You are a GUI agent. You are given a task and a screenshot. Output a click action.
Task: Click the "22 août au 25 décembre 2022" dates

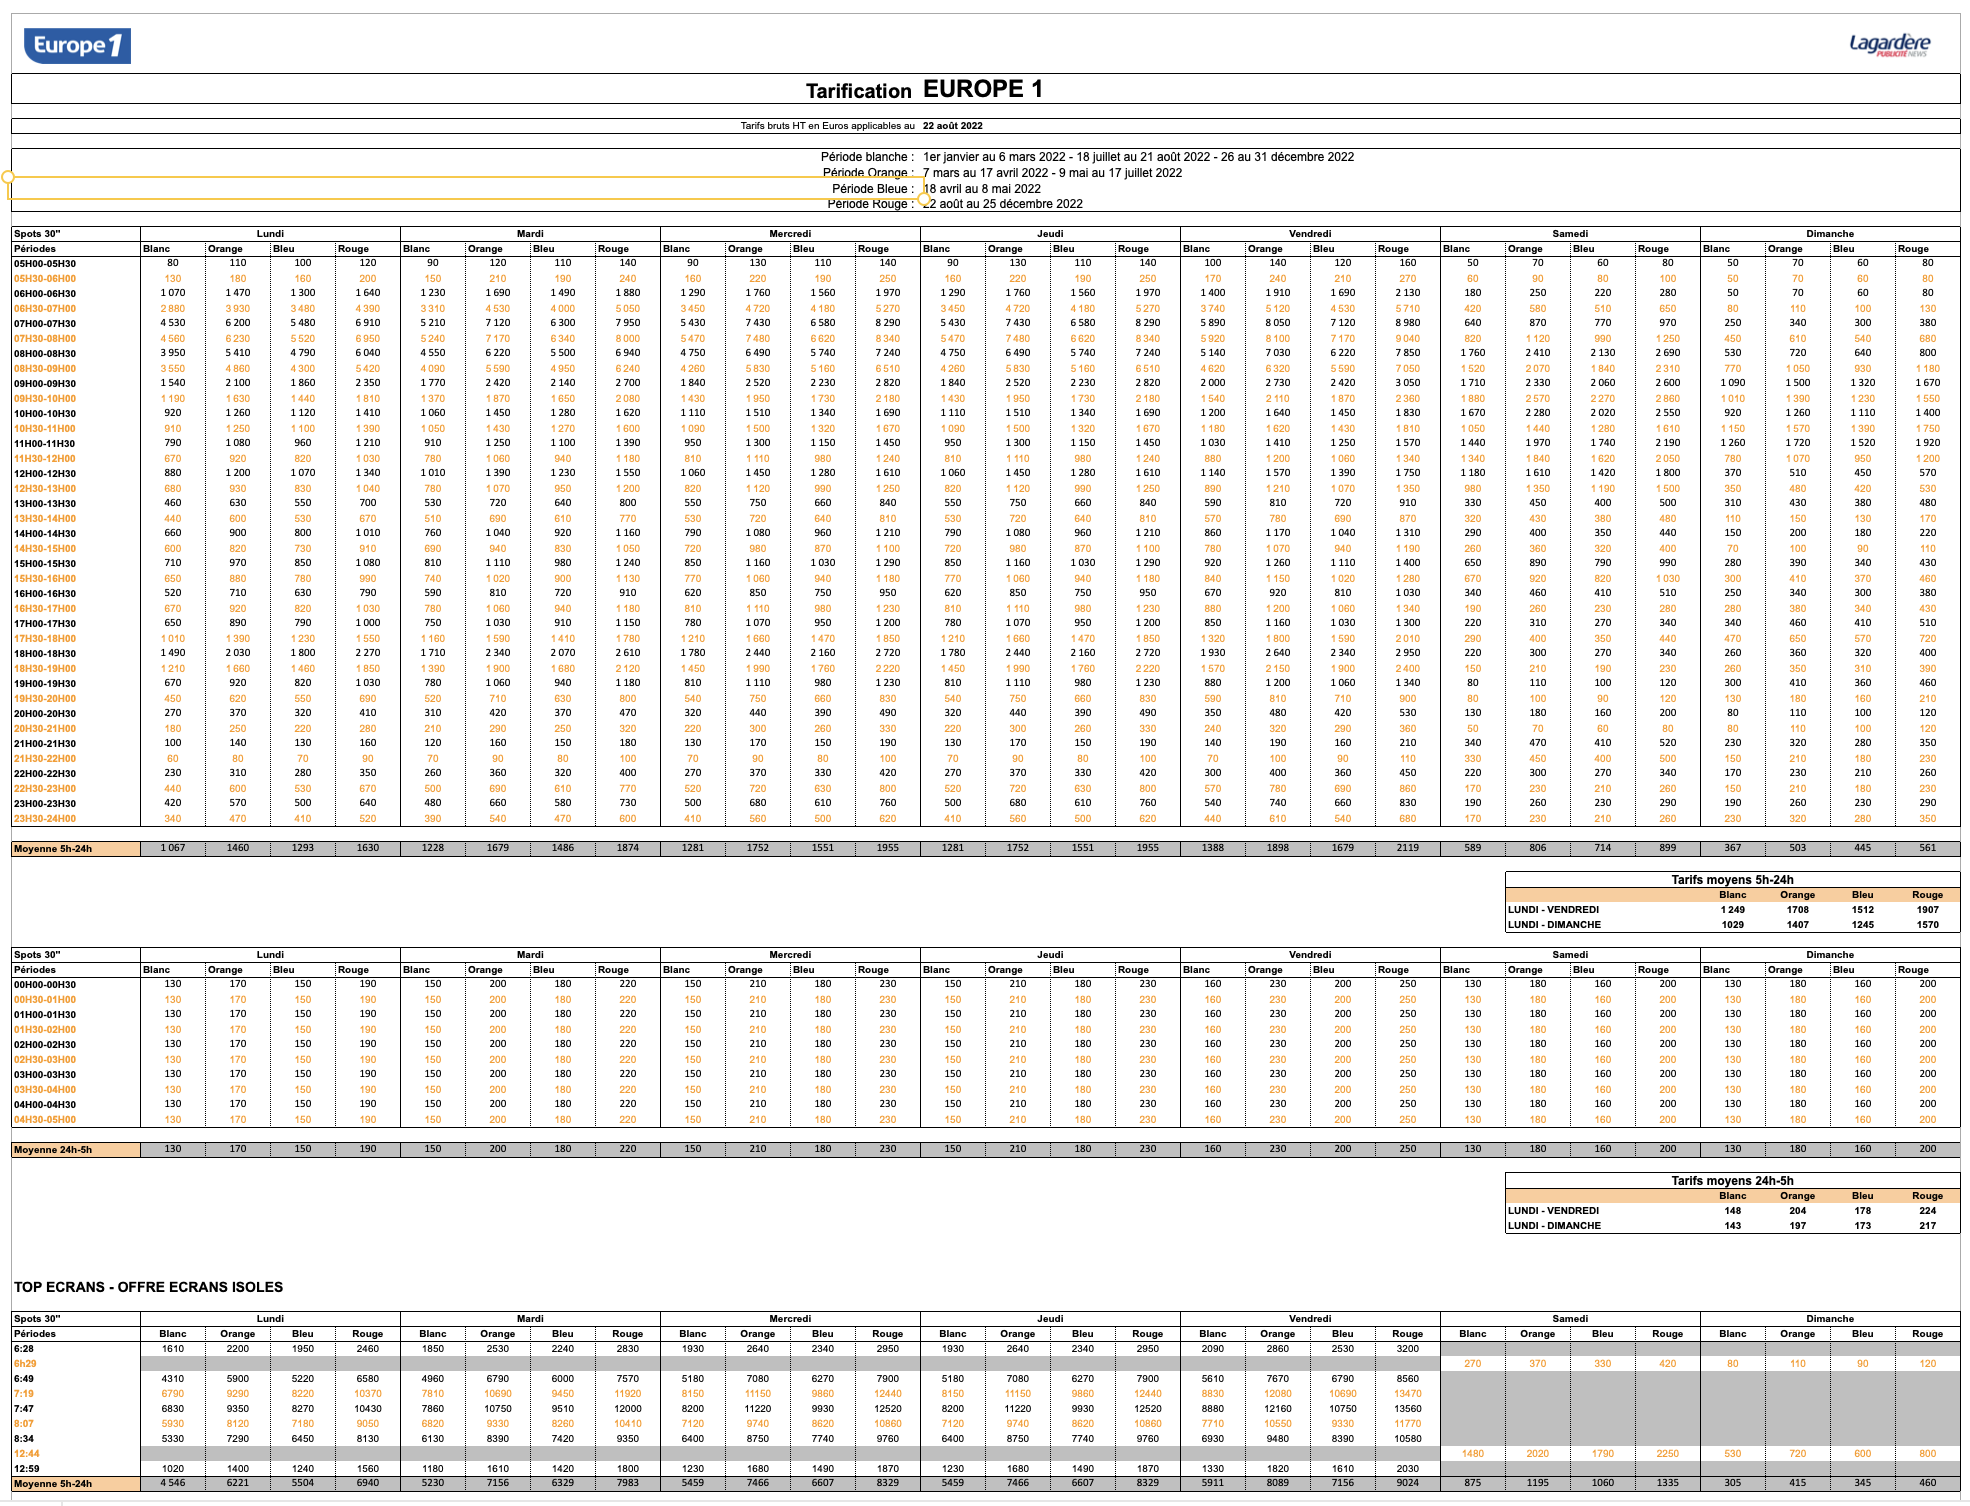coord(1003,204)
